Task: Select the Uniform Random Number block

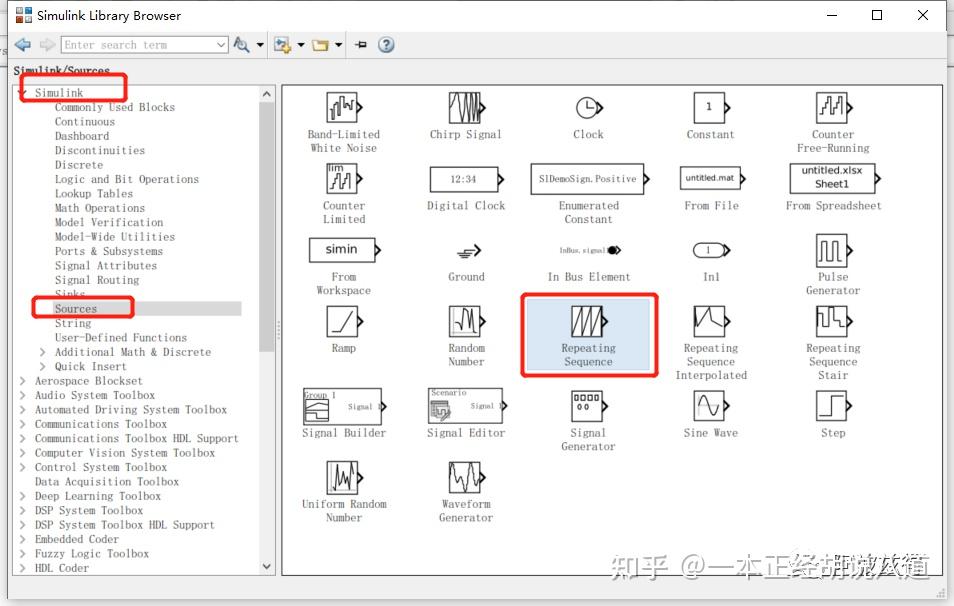Action: coord(344,477)
